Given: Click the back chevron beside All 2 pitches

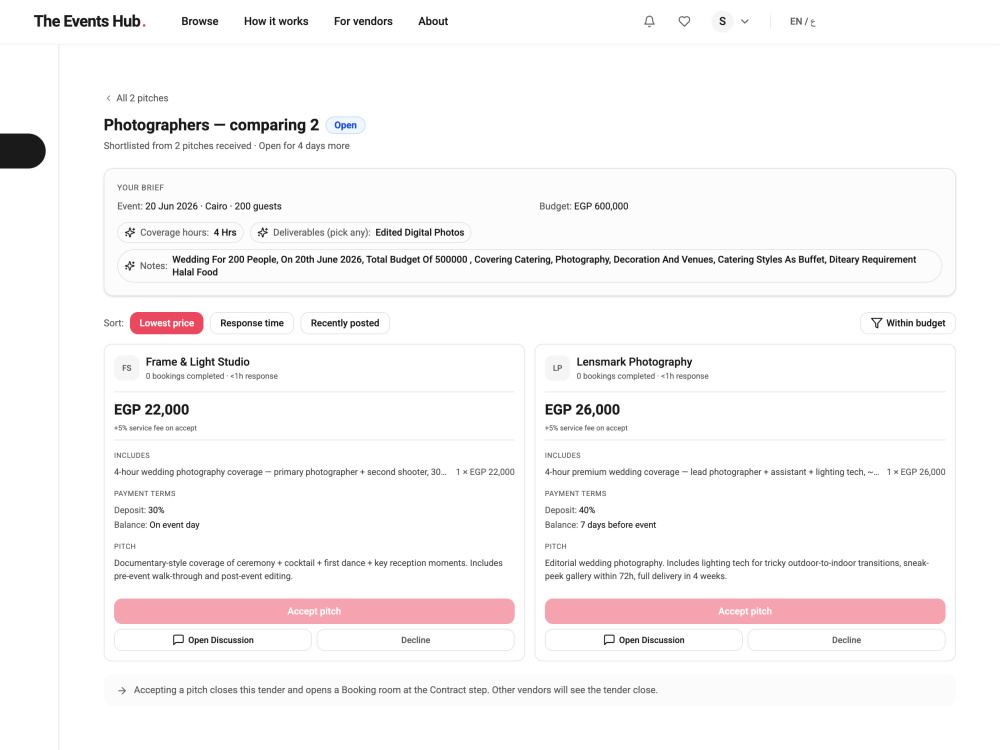Looking at the screenshot, I should [108, 98].
